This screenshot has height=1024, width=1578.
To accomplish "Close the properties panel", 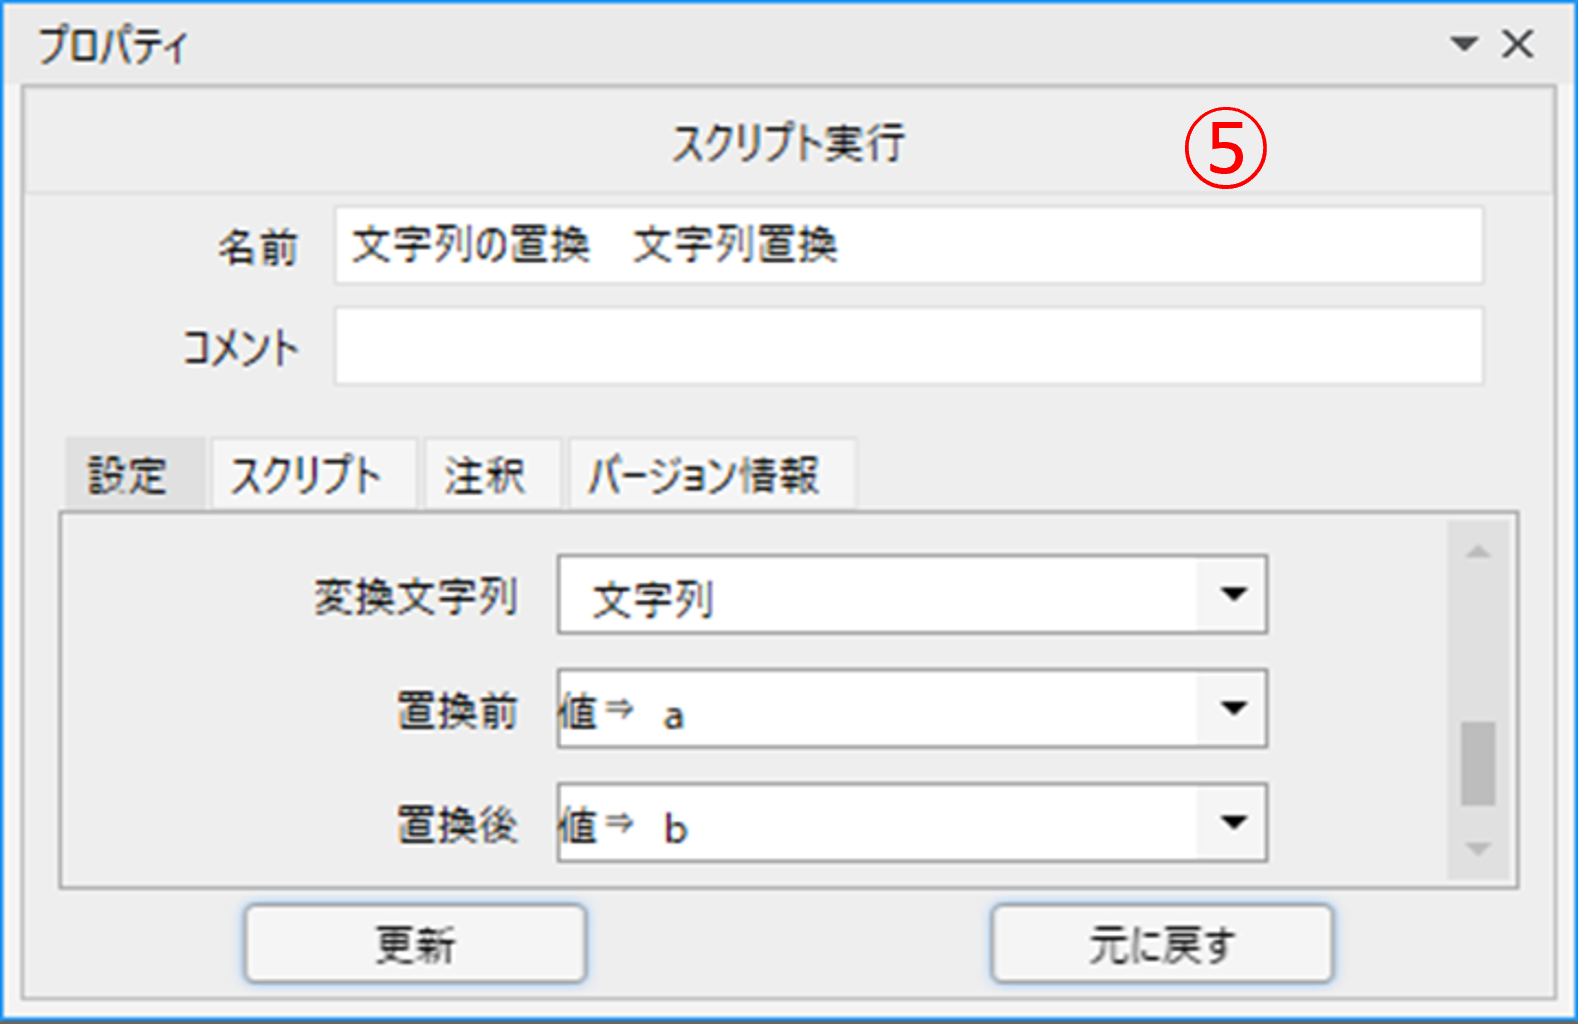I will pyautogui.click(x=1517, y=44).
